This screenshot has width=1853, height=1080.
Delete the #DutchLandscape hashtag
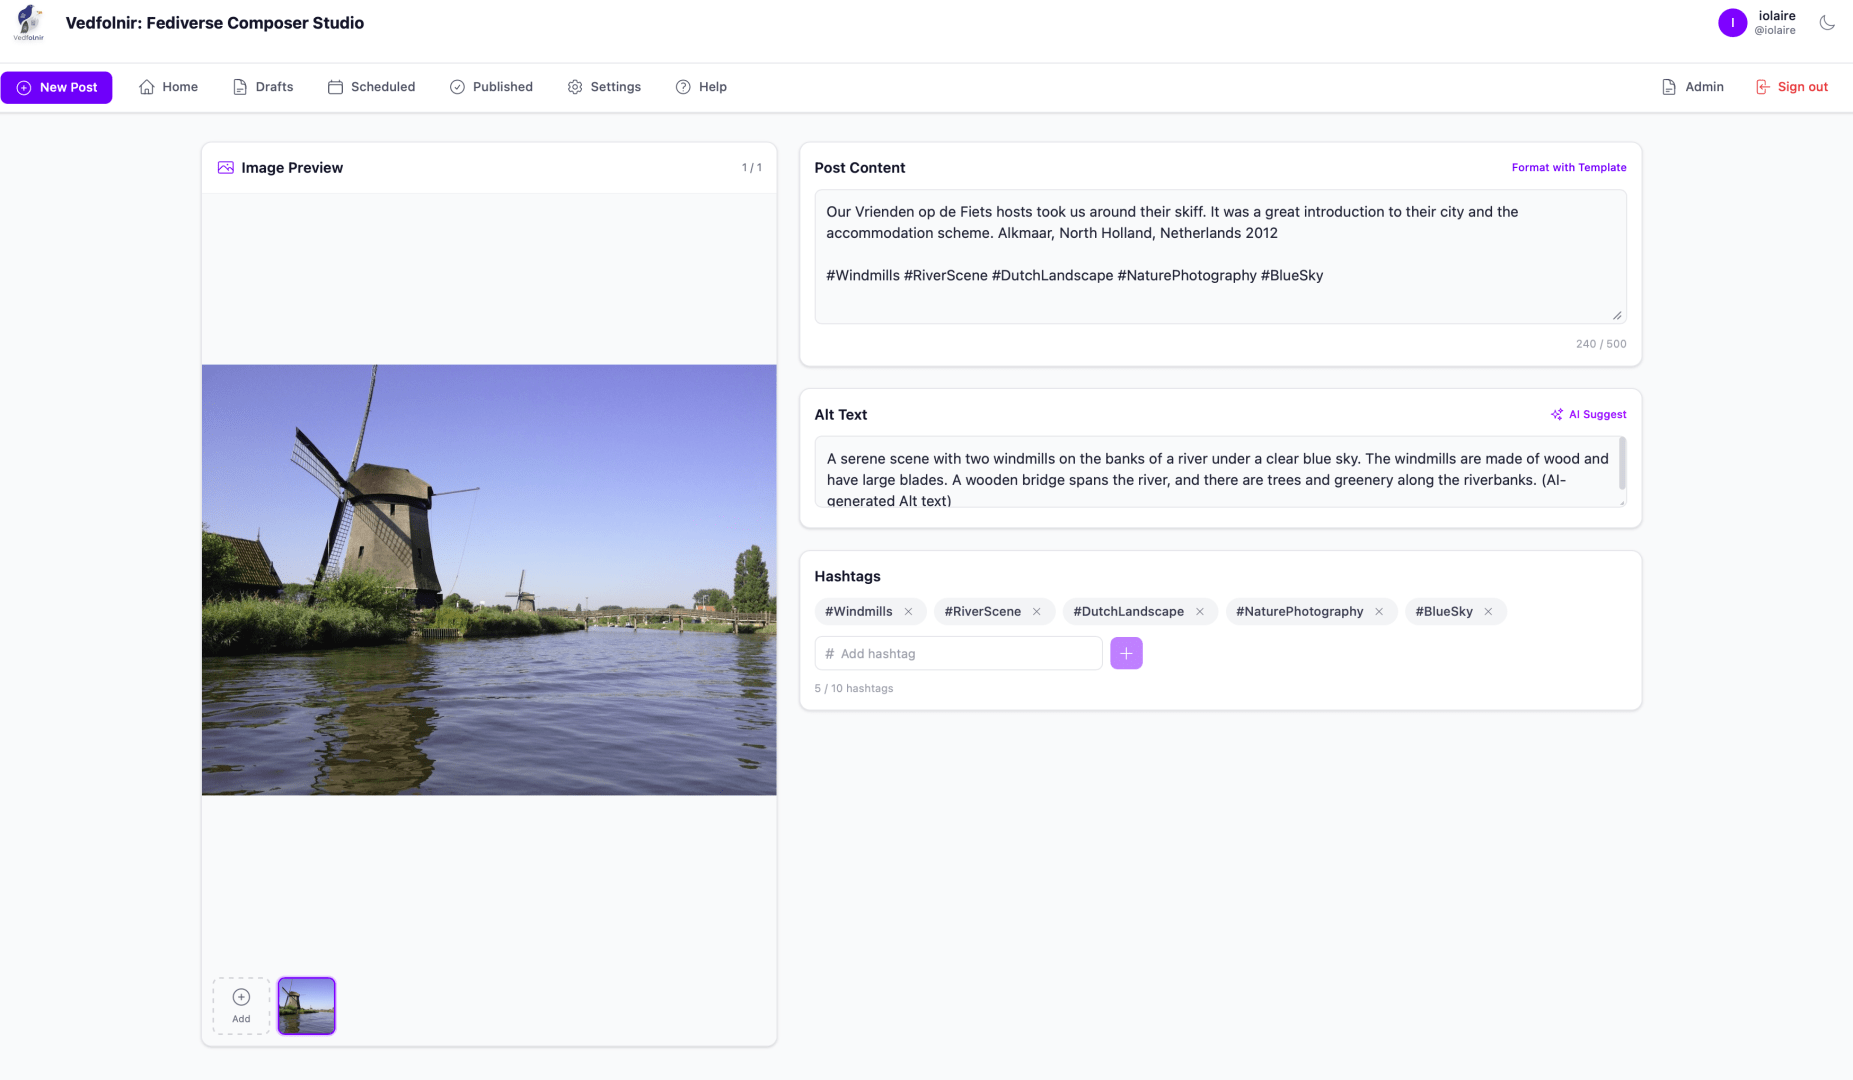point(1200,612)
